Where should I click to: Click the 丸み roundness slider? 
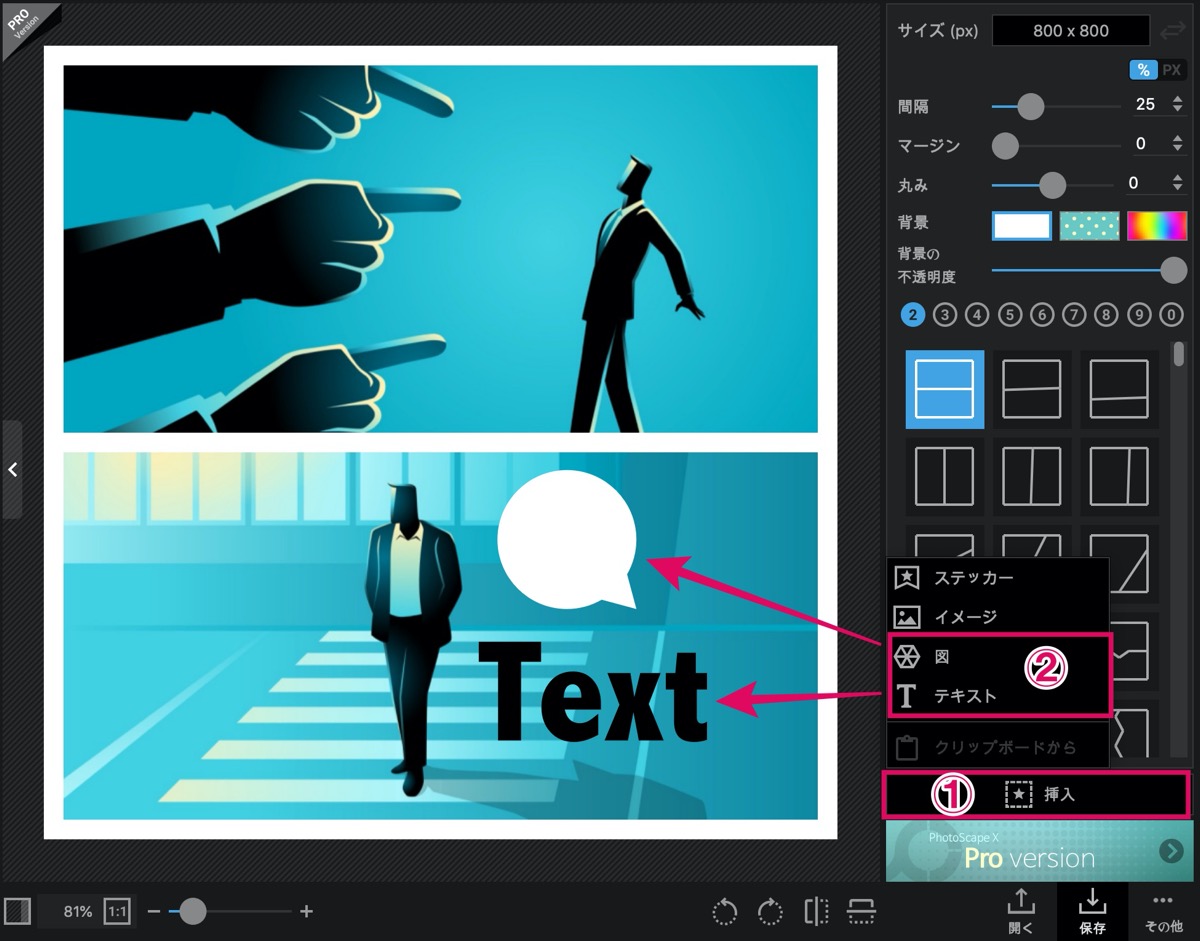(1052, 185)
